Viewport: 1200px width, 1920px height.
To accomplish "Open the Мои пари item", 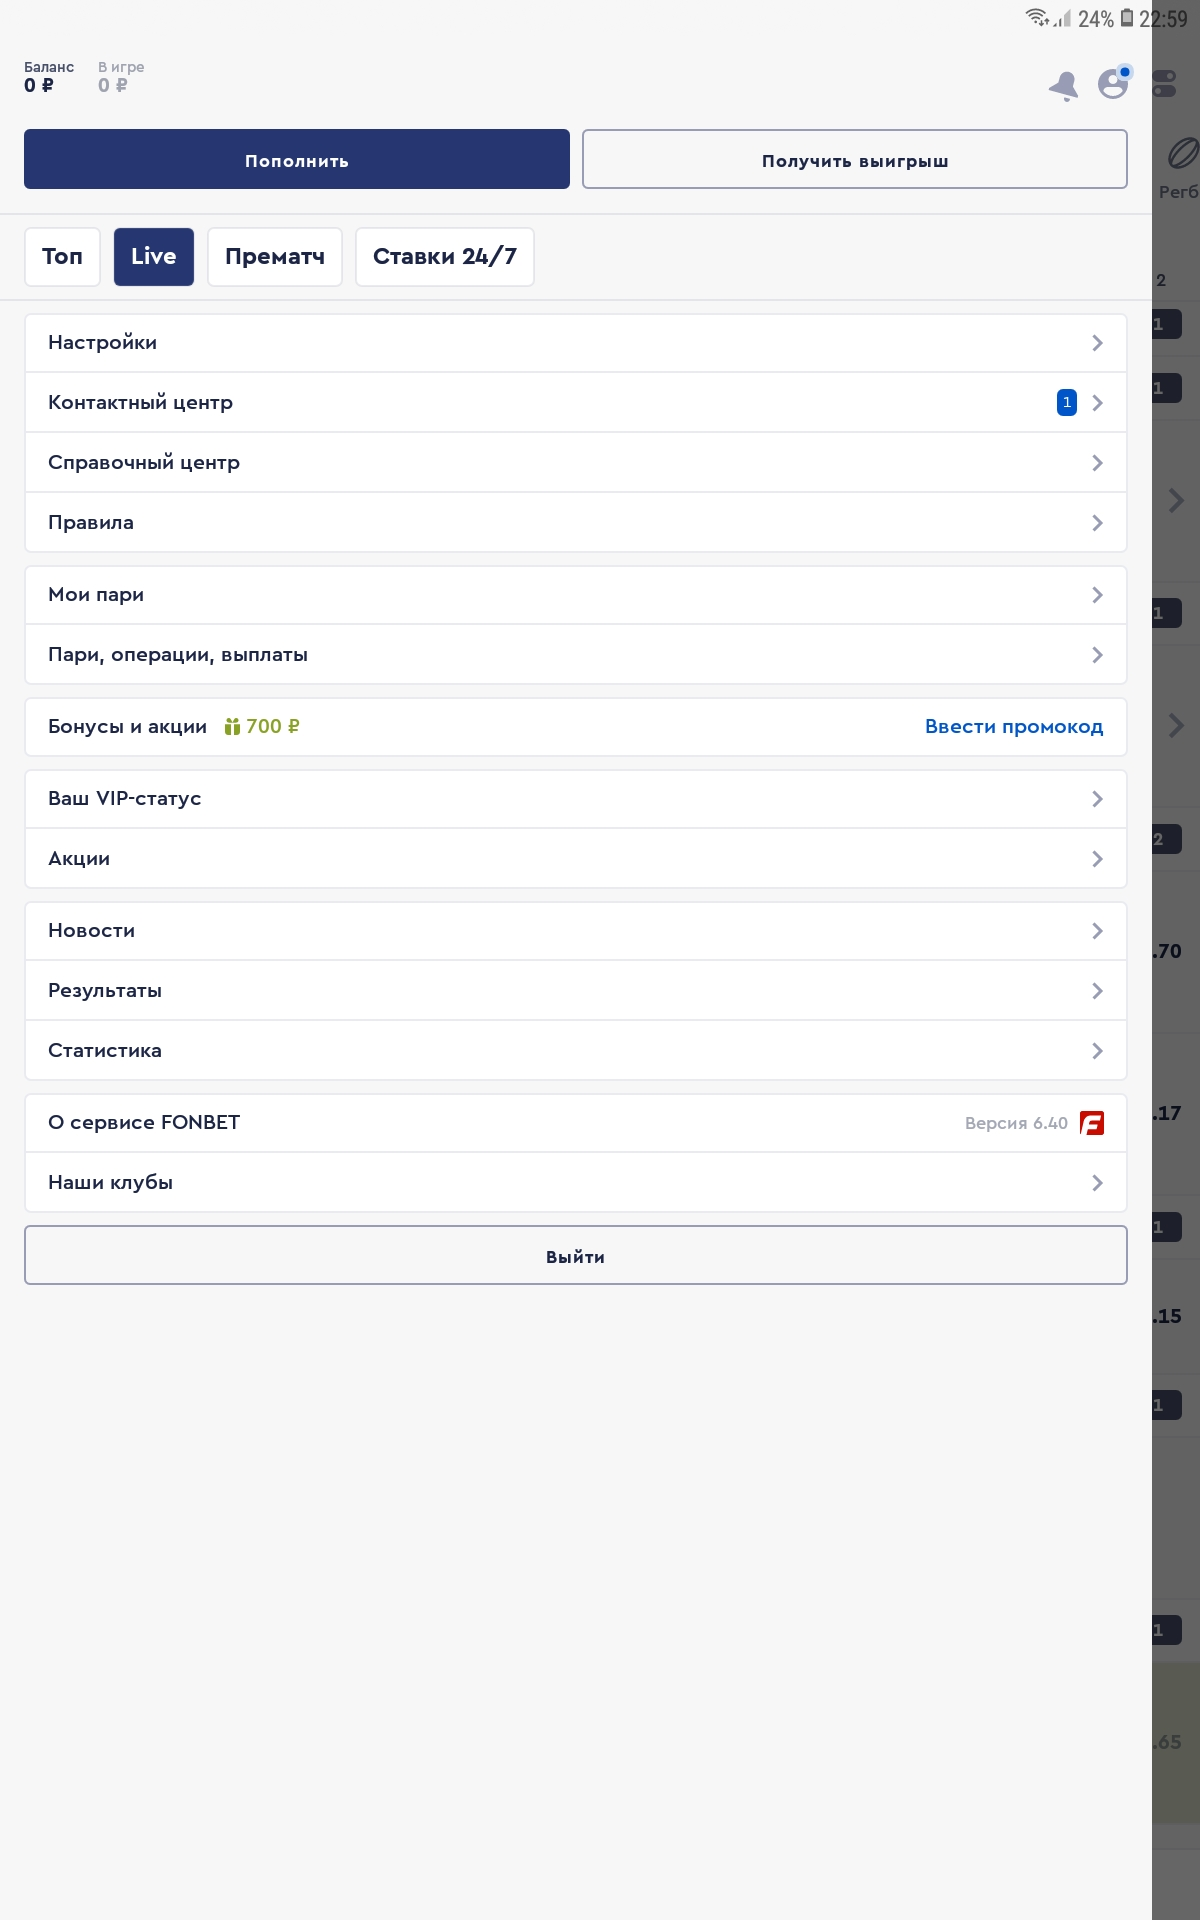I will [x=576, y=595].
